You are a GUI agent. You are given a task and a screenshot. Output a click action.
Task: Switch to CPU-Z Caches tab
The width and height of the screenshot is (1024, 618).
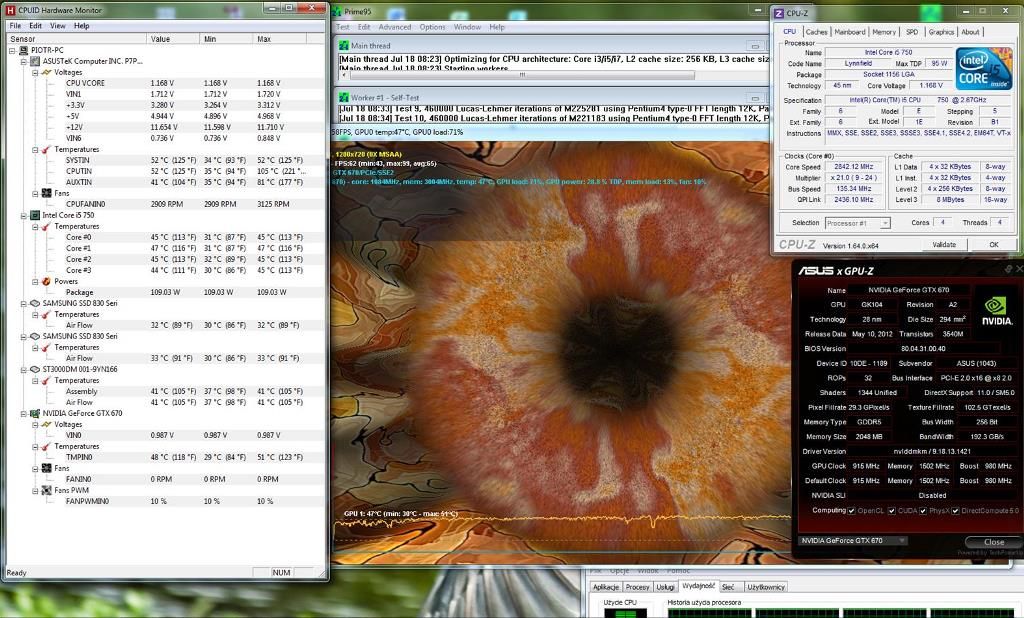[816, 31]
